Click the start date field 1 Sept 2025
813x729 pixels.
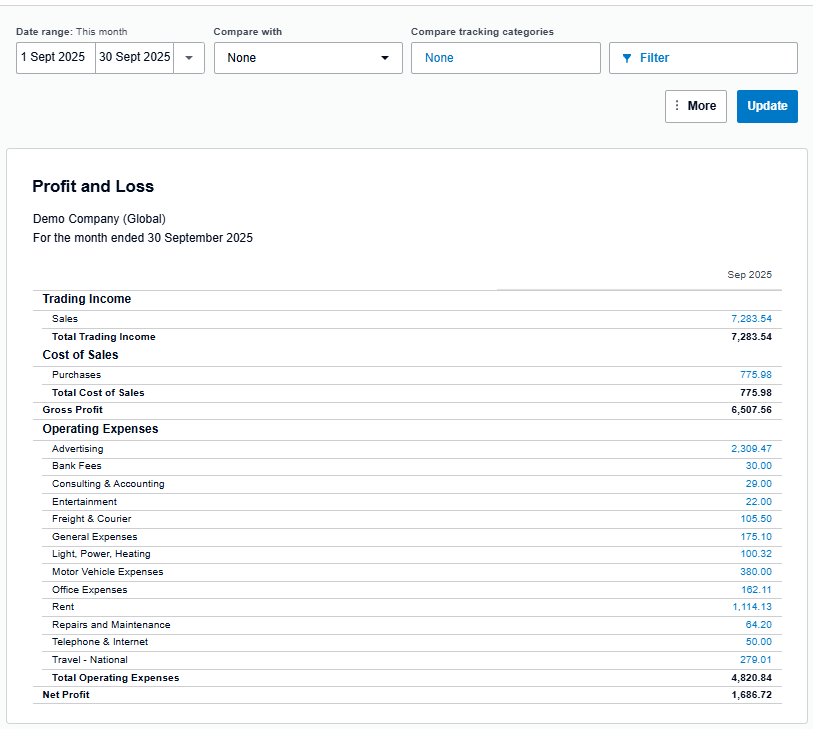(55, 58)
